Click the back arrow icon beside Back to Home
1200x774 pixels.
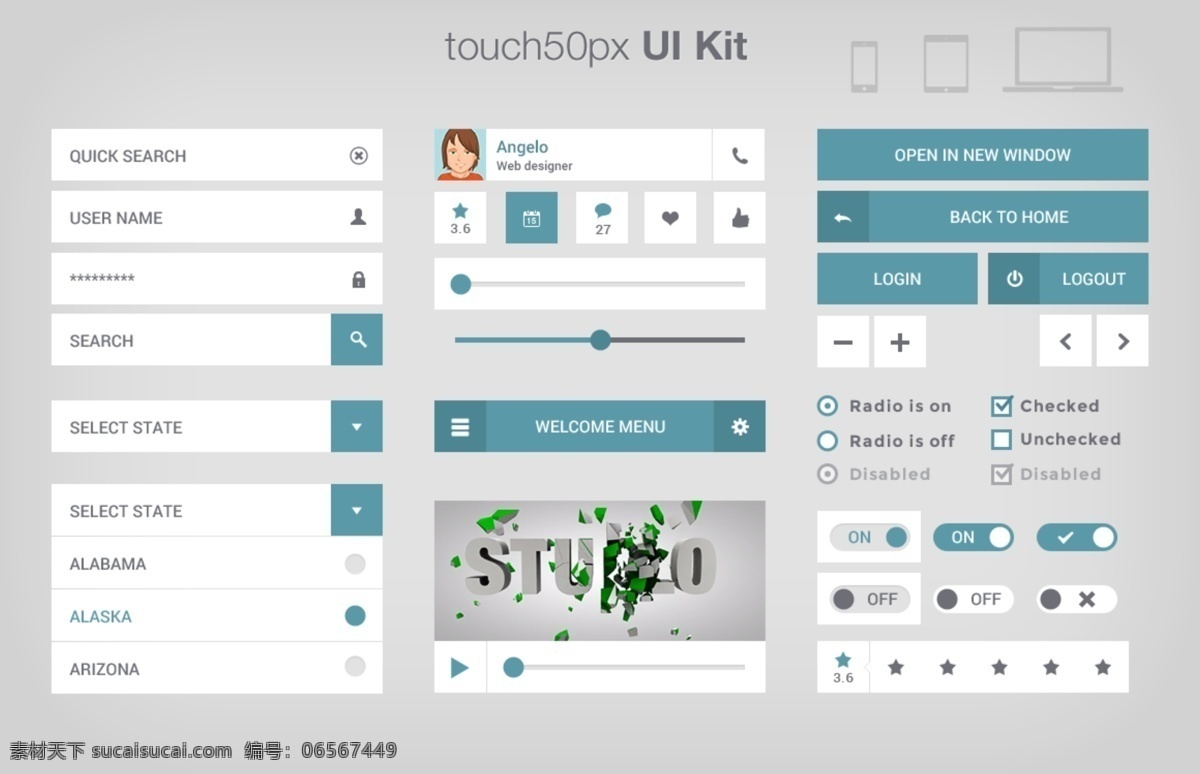point(843,217)
